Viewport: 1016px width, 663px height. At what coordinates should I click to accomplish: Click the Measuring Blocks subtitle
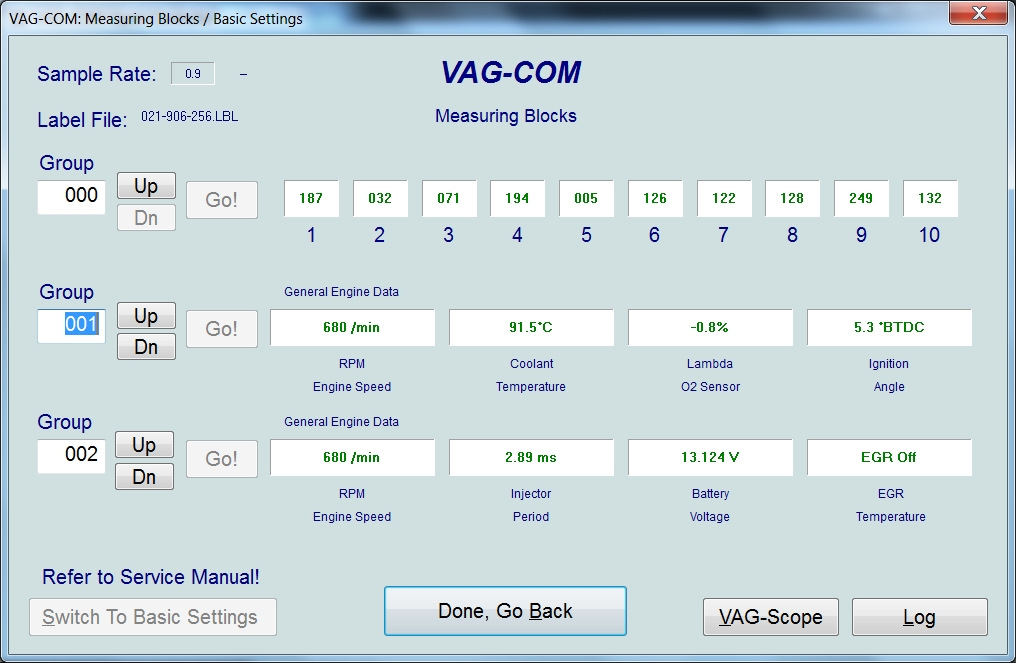[x=506, y=116]
